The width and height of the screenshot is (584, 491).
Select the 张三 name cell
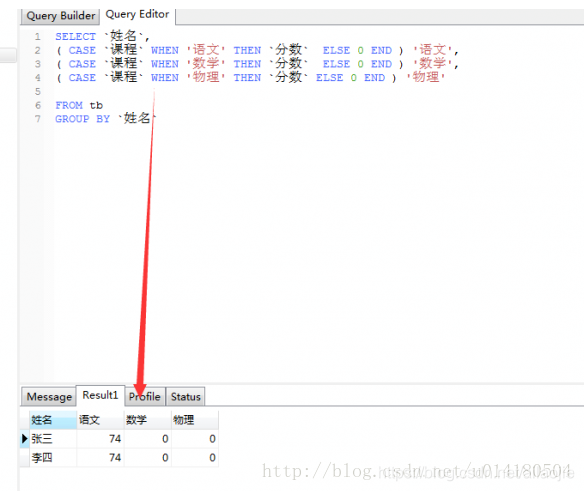tap(53, 438)
